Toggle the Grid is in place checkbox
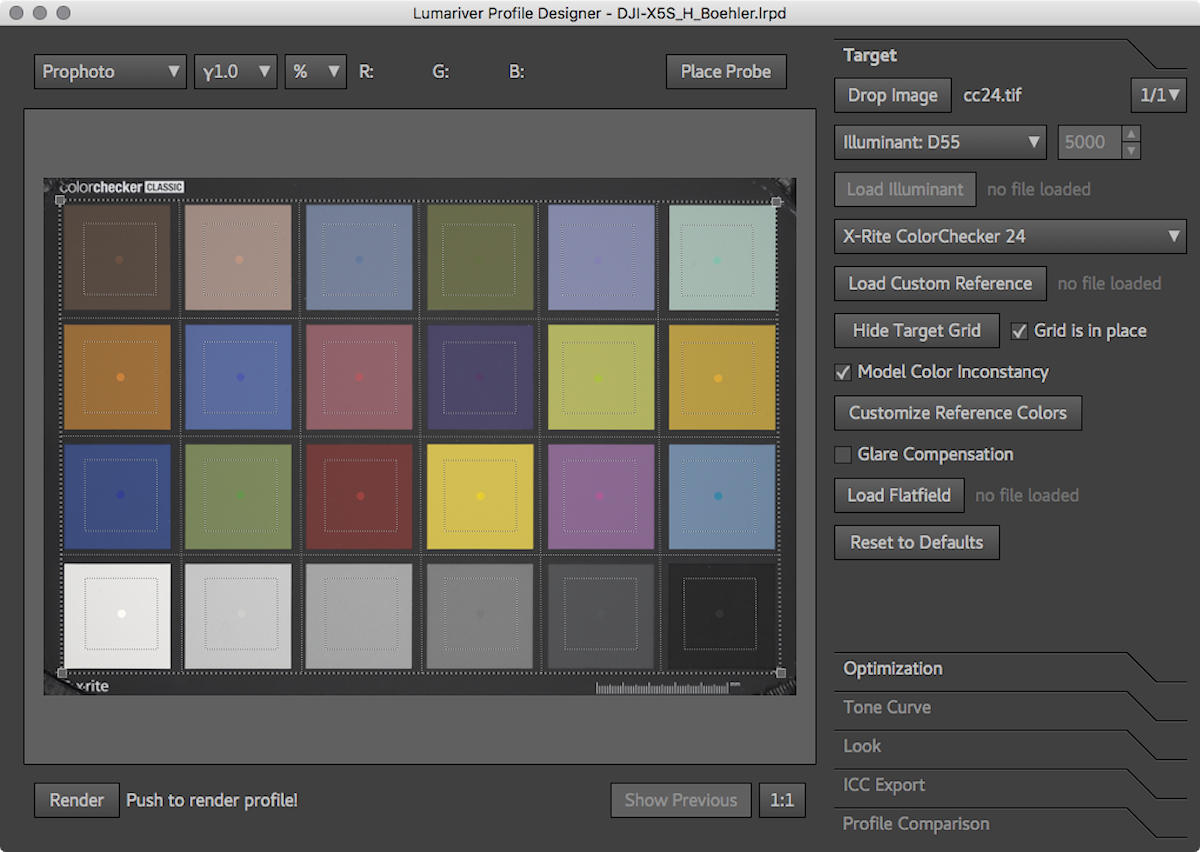Image resolution: width=1200 pixels, height=852 pixels. click(1019, 331)
